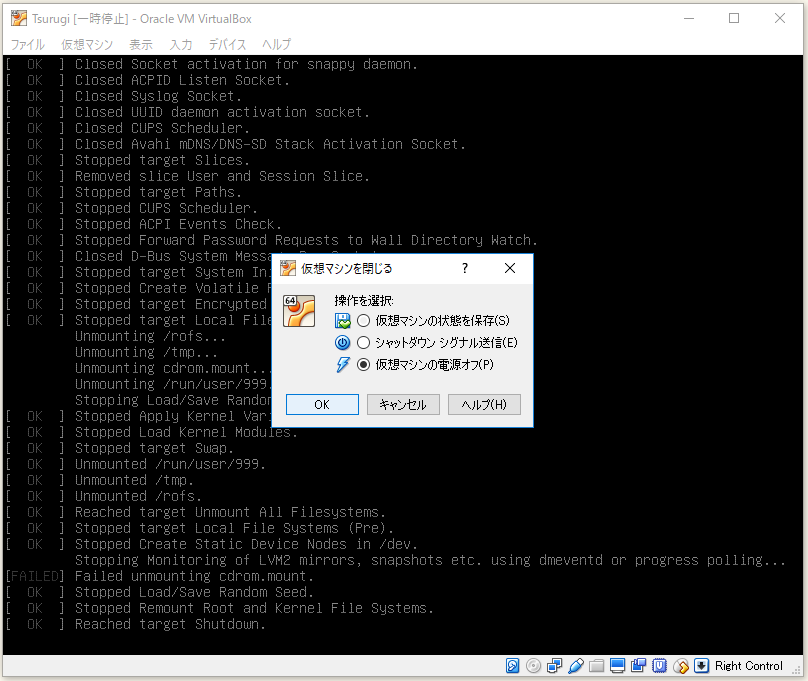Image resolution: width=808 pixels, height=681 pixels.
Task: Click the VirtualBox icon in title bar
Action: click(19, 19)
